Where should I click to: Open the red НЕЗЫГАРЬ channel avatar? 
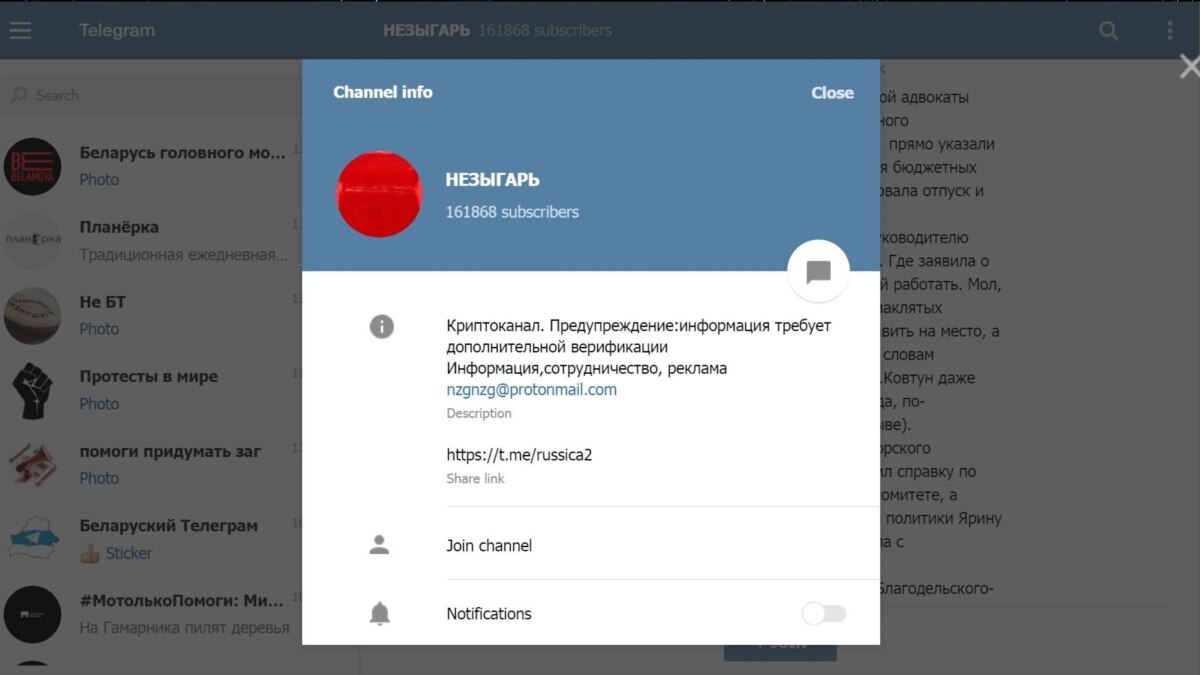coord(379,195)
